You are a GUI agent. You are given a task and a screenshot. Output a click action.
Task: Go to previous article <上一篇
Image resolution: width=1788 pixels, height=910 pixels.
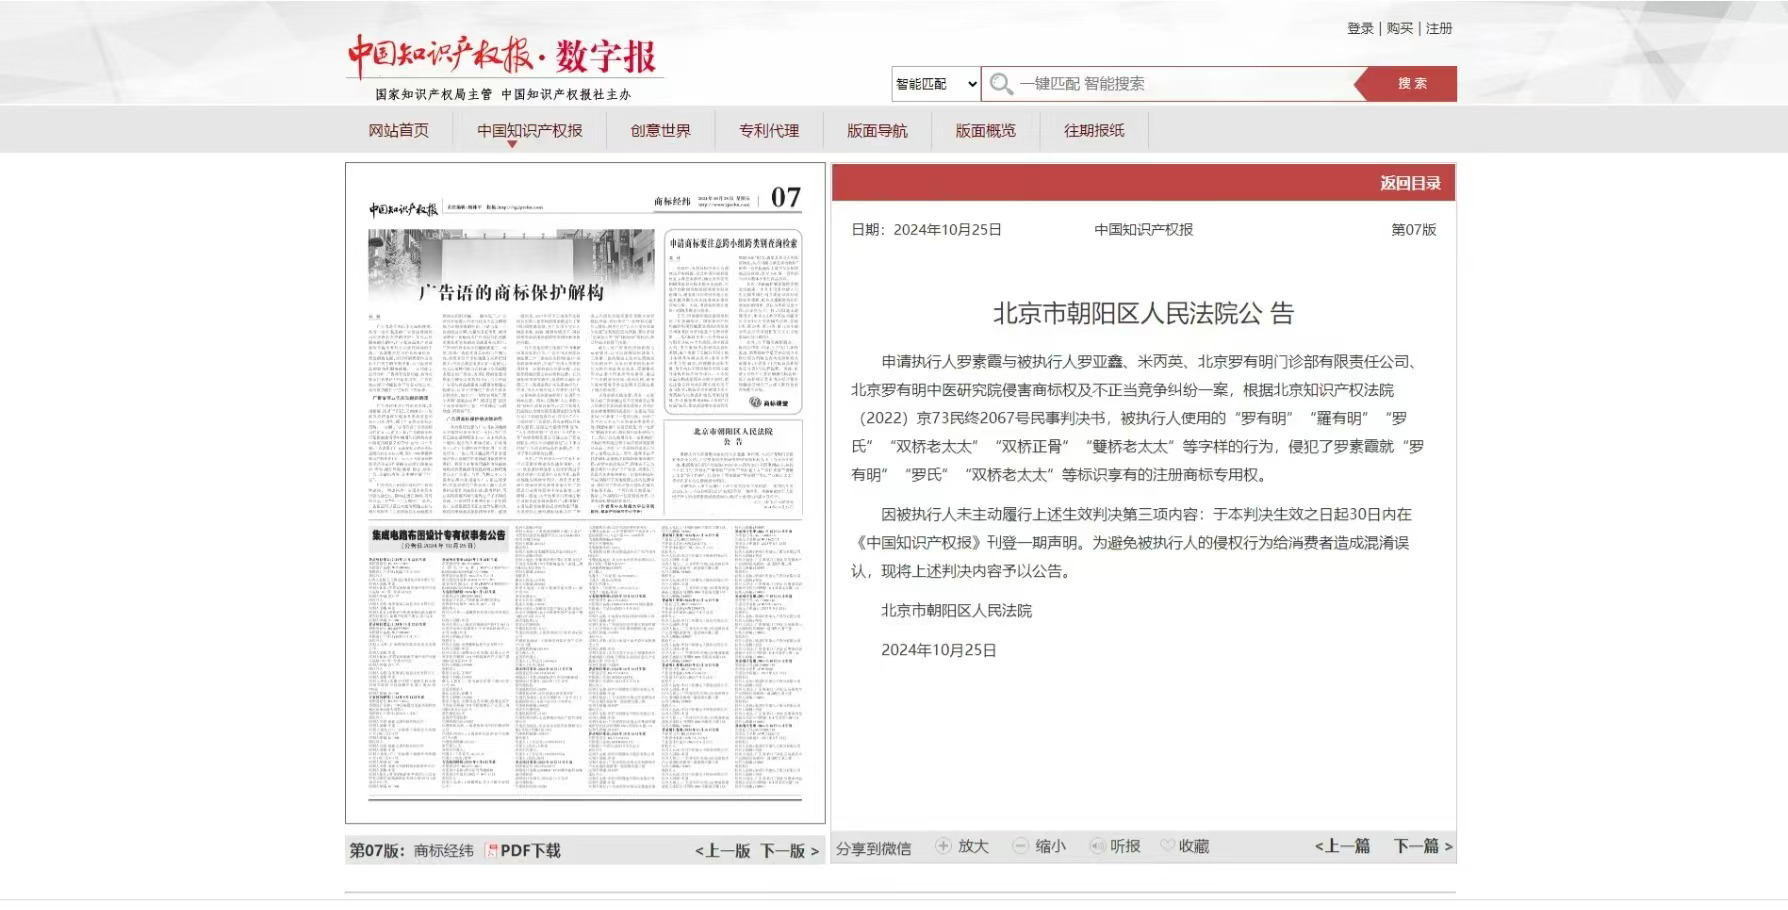click(1342, 846)
